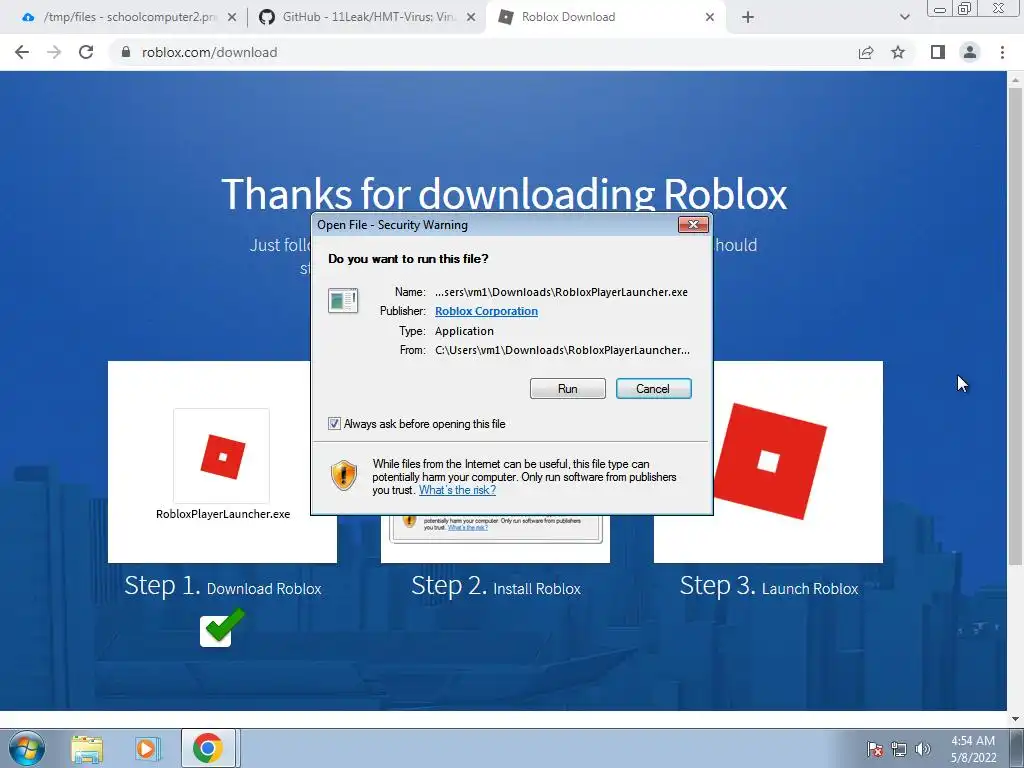Screen dimensions: 1024x768
Task: Click the large Roblox logo in Step 3
Action: pyautogui.click(x=770, y=461)
